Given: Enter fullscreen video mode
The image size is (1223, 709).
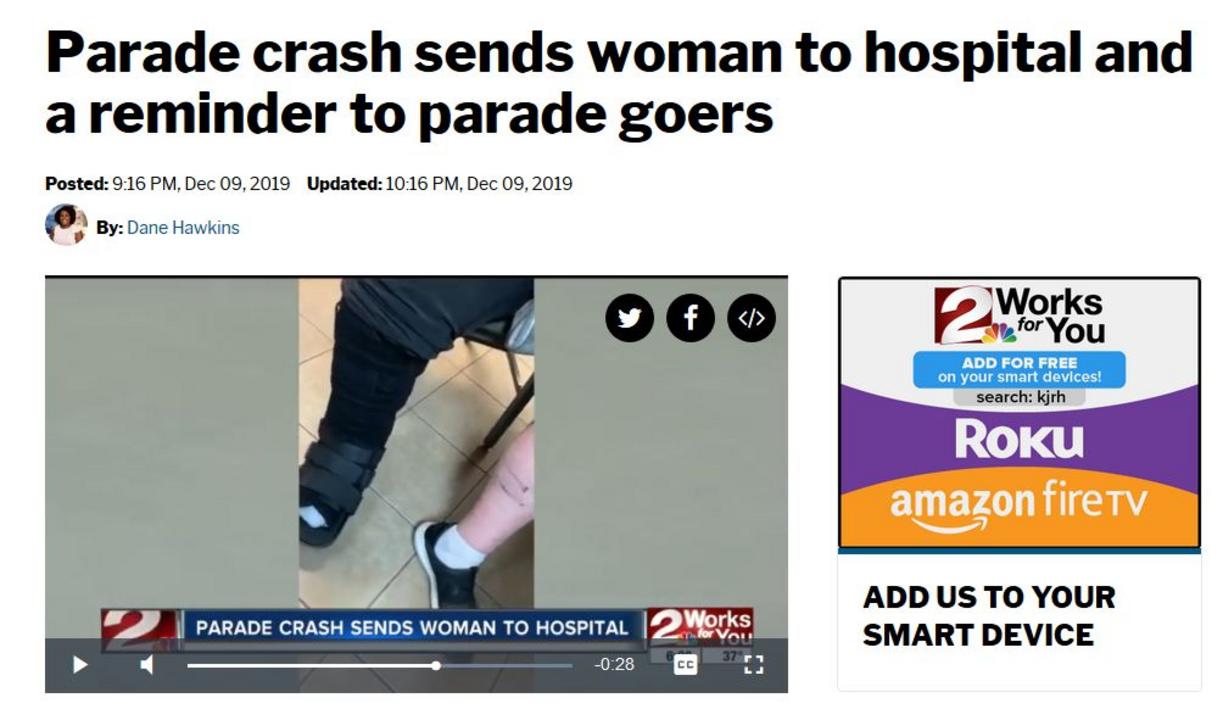Looking at the screenshot, I should pos(754,664).
